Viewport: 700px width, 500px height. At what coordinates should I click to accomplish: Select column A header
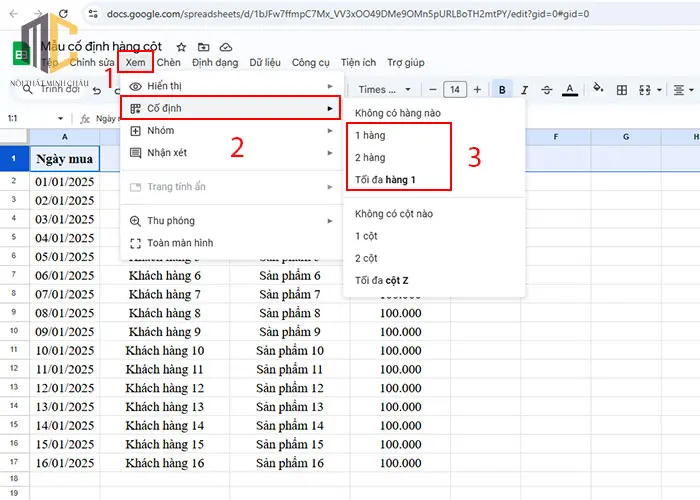click(x=65, y=137)
